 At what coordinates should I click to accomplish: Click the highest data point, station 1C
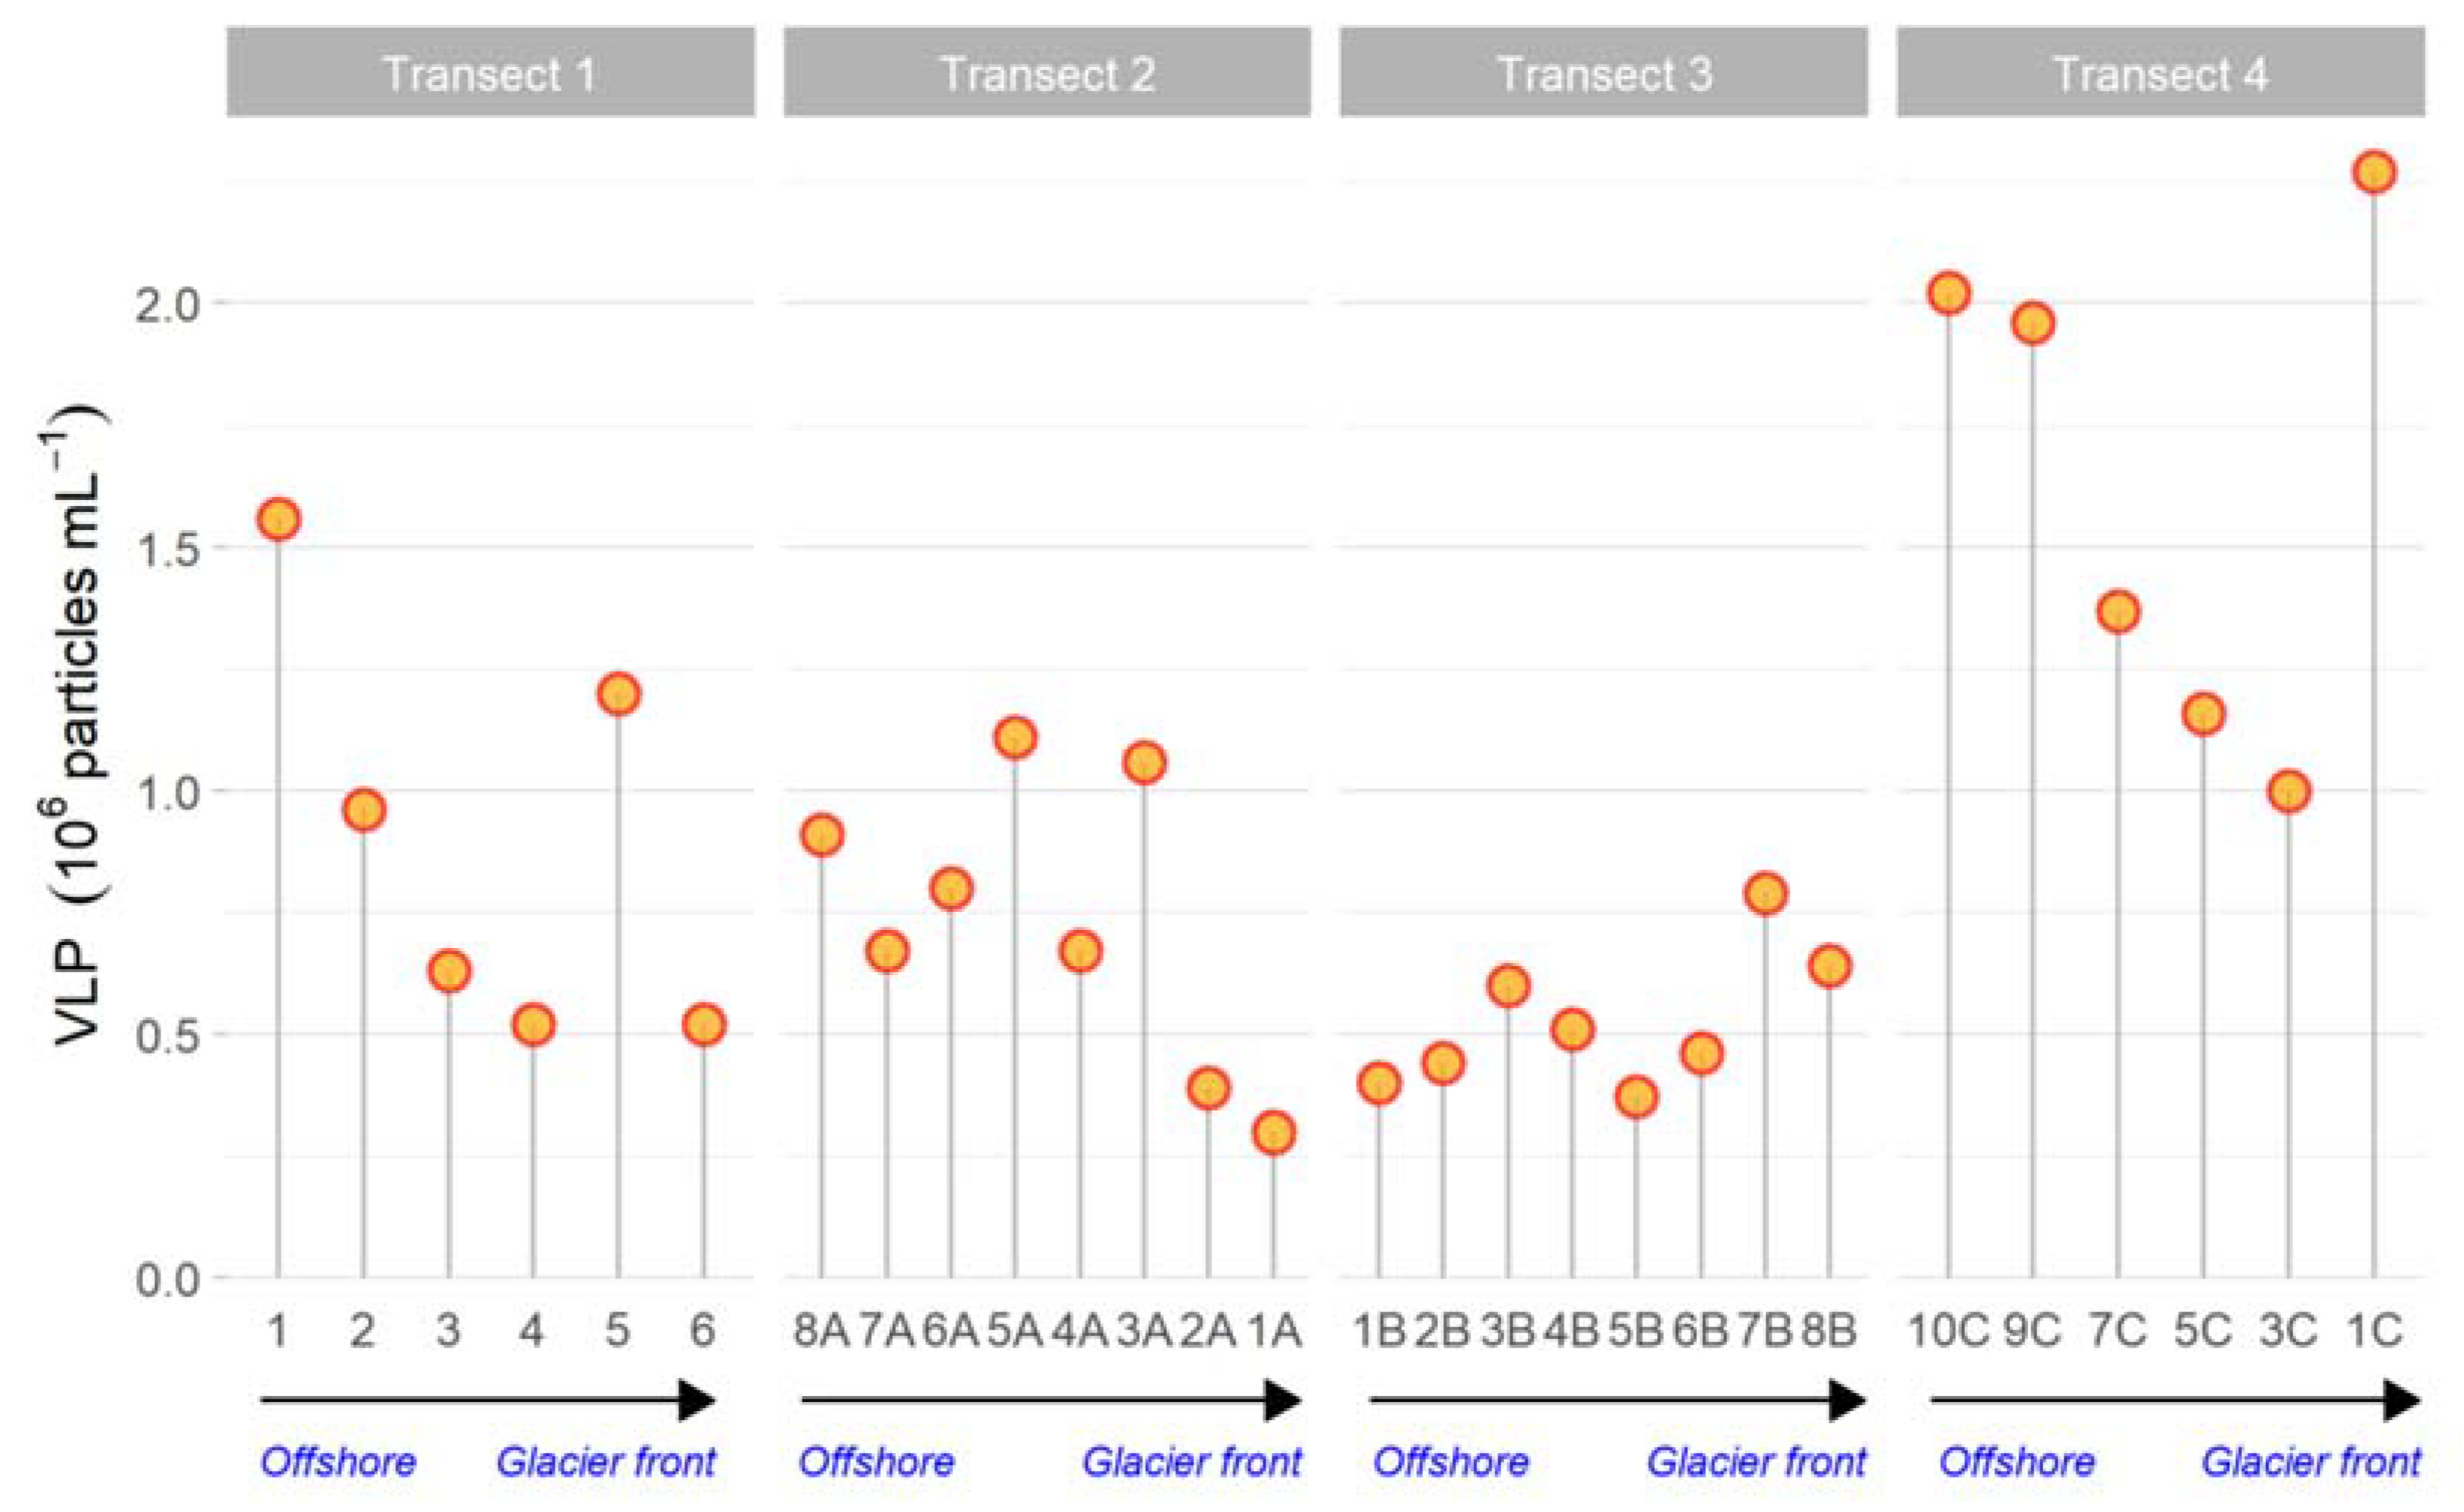coord(2374,172)
